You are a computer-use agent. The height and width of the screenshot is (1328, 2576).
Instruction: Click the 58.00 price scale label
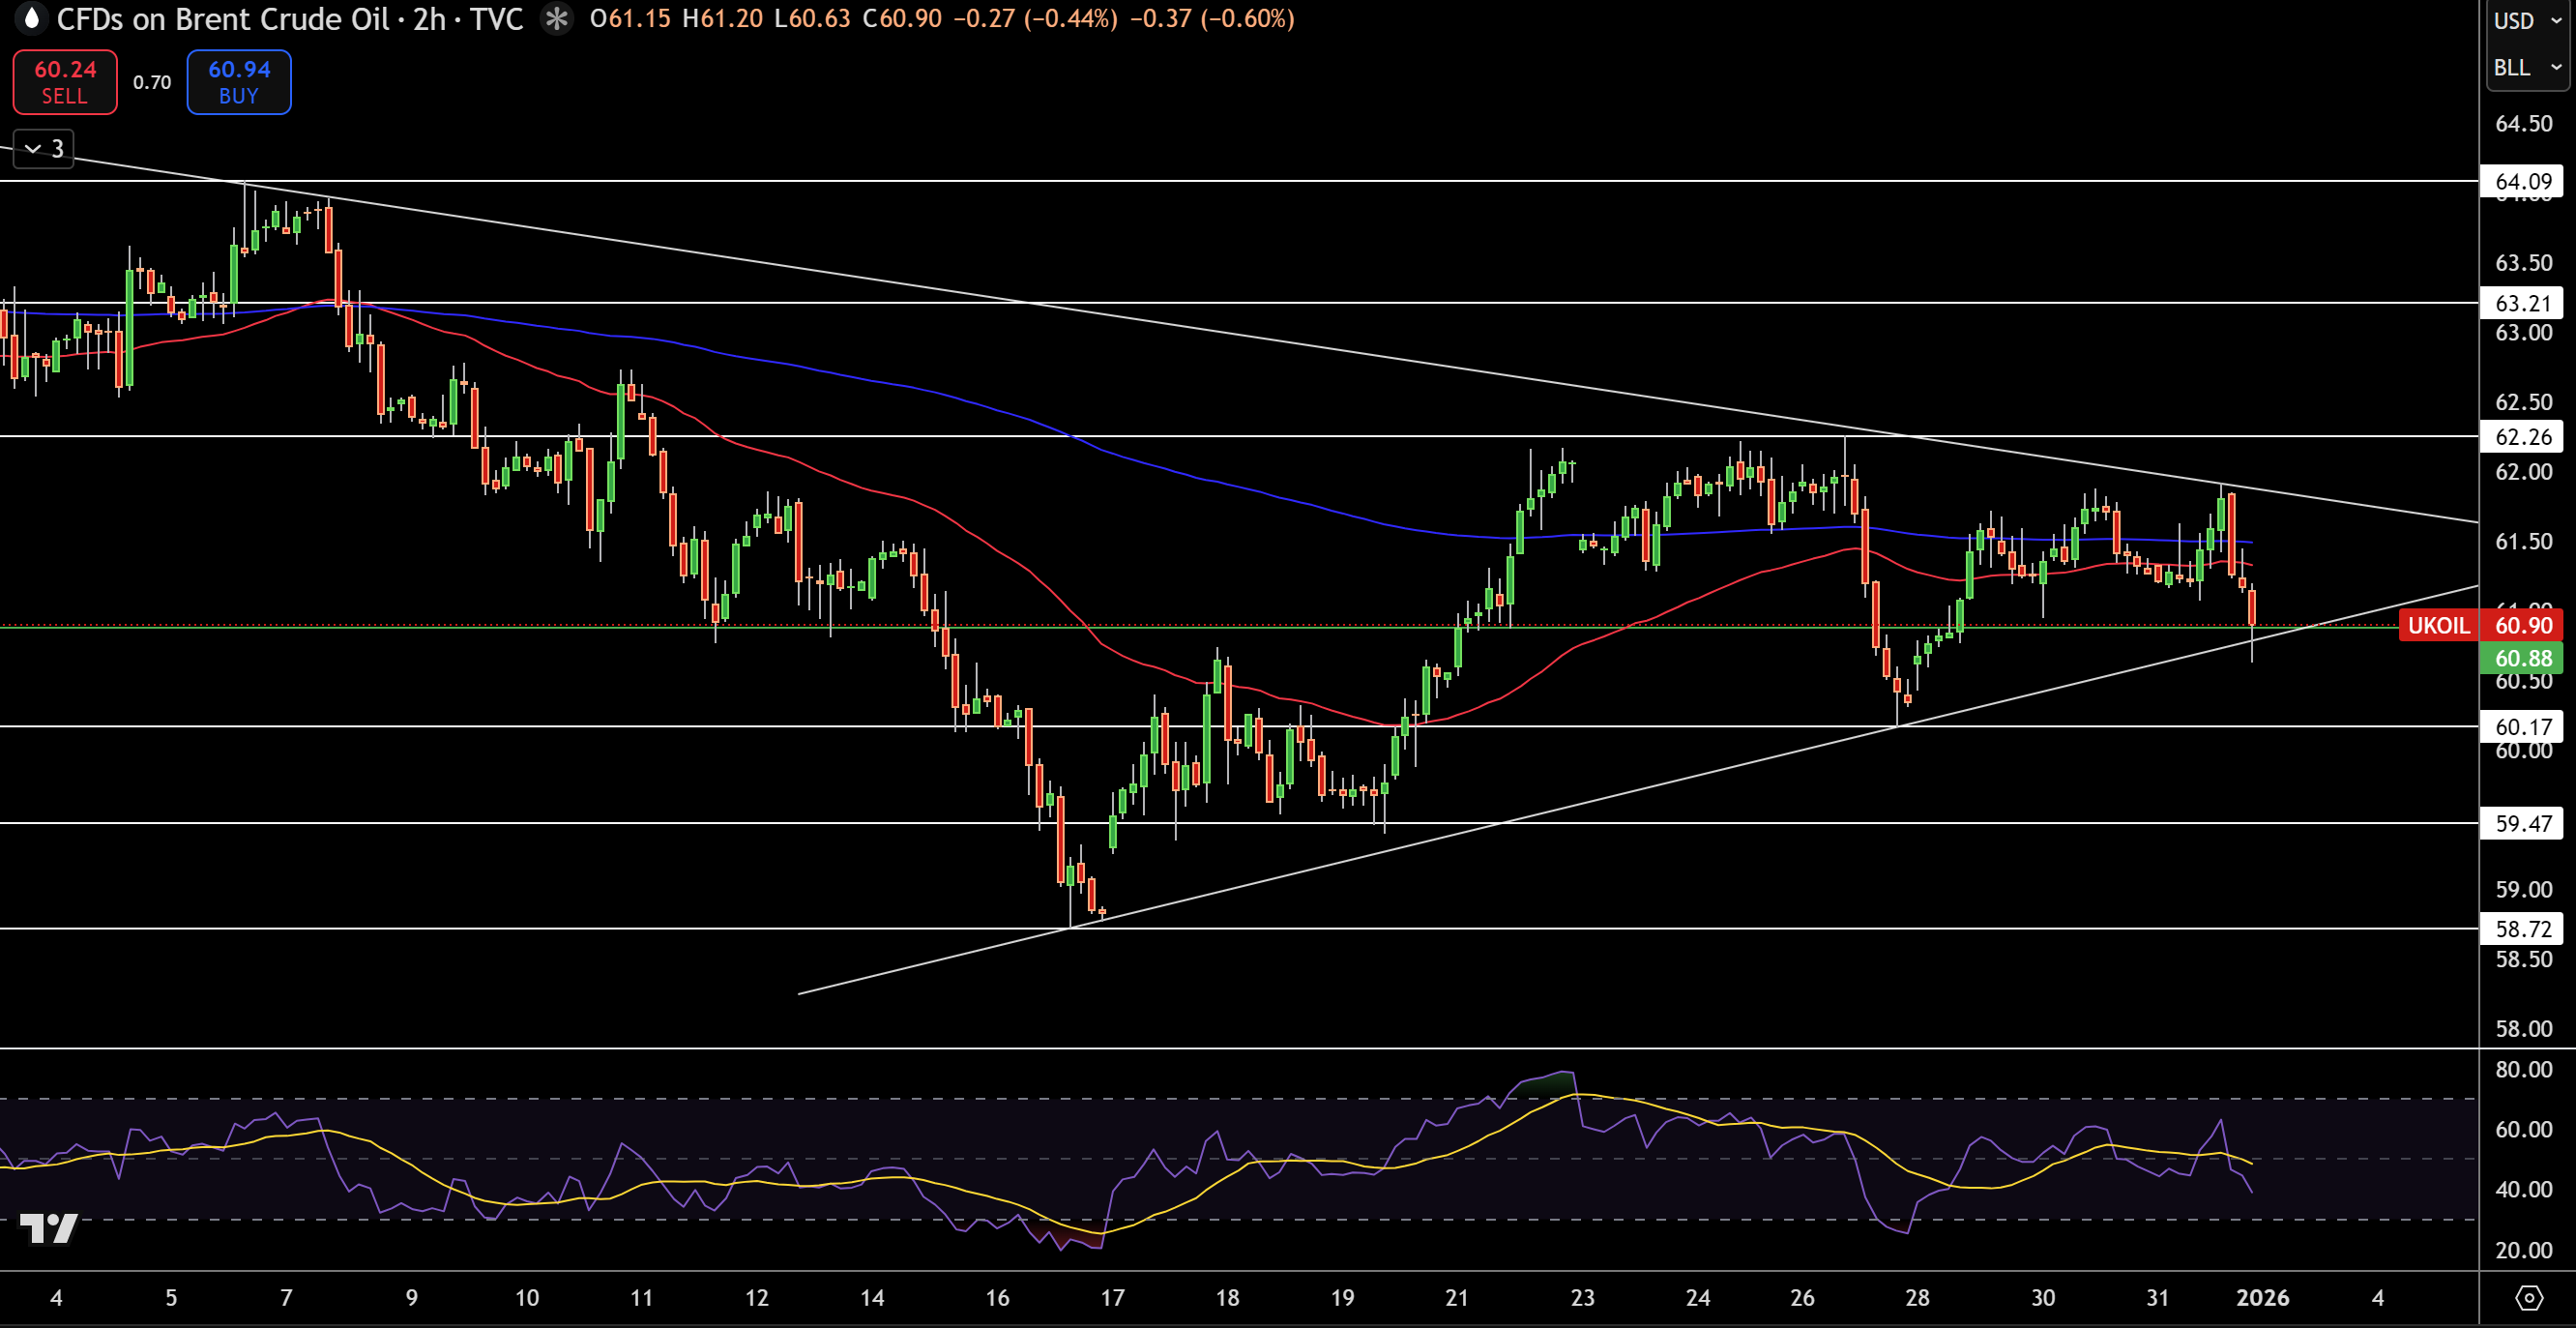(2523, 1028)
